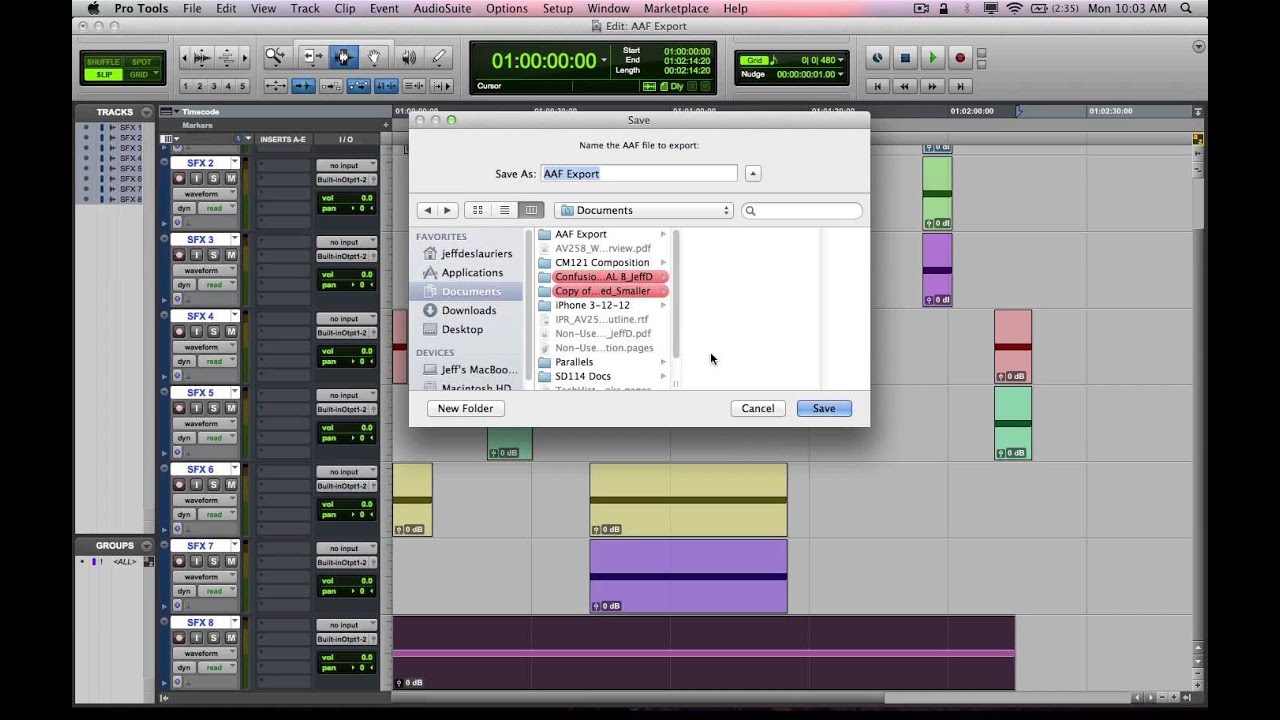Switch Save dialog to icon view

point(477,210)
